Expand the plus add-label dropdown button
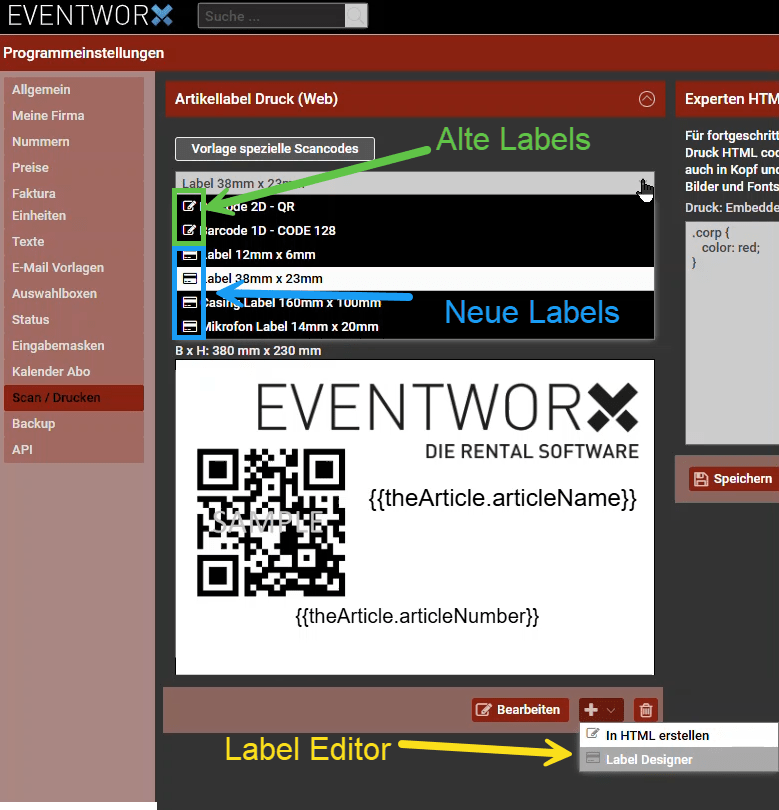 point(600,710)
